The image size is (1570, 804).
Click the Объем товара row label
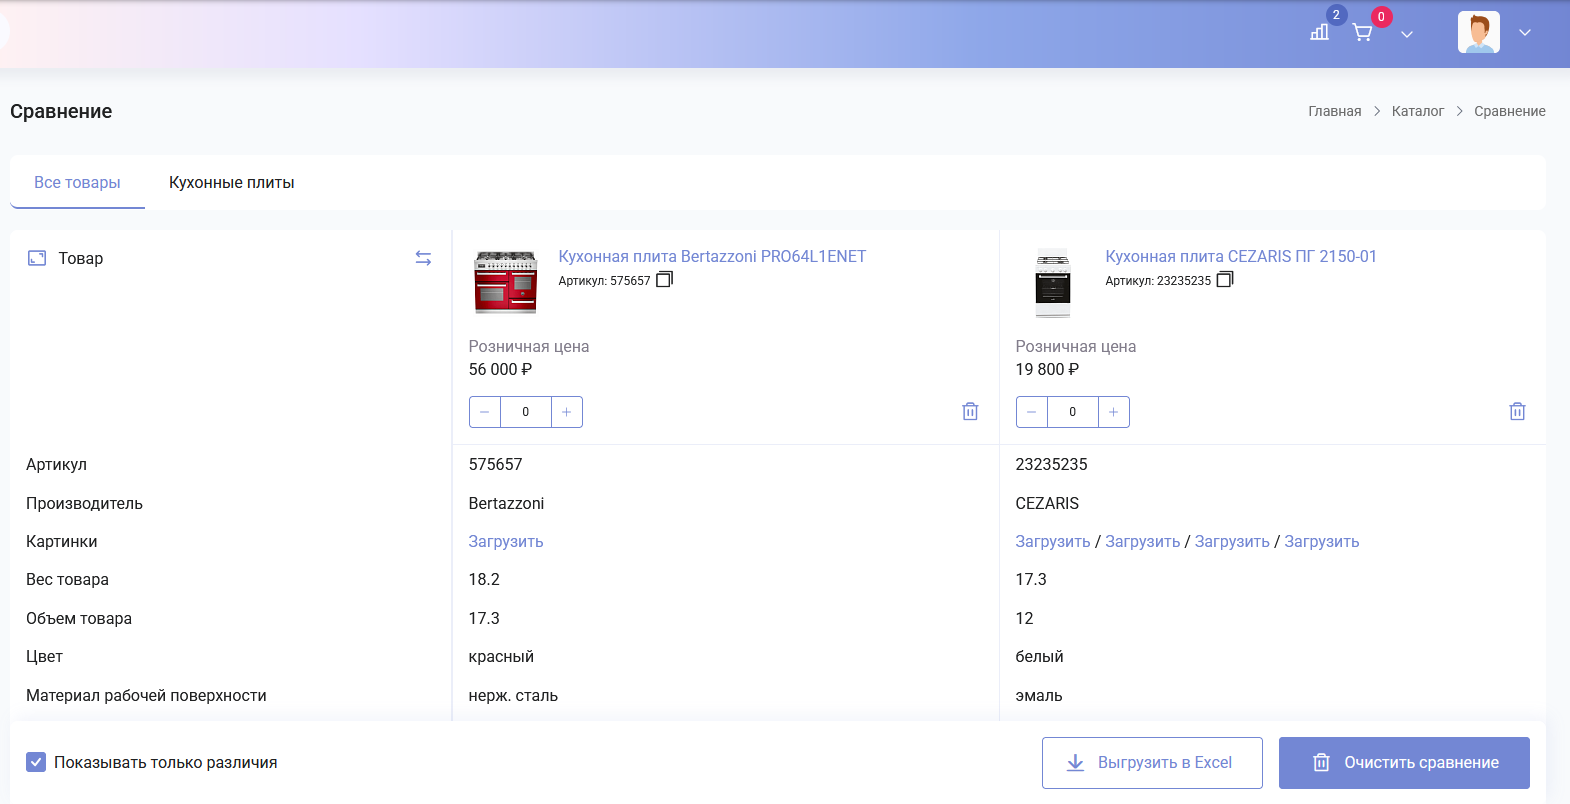click(79, 618)
